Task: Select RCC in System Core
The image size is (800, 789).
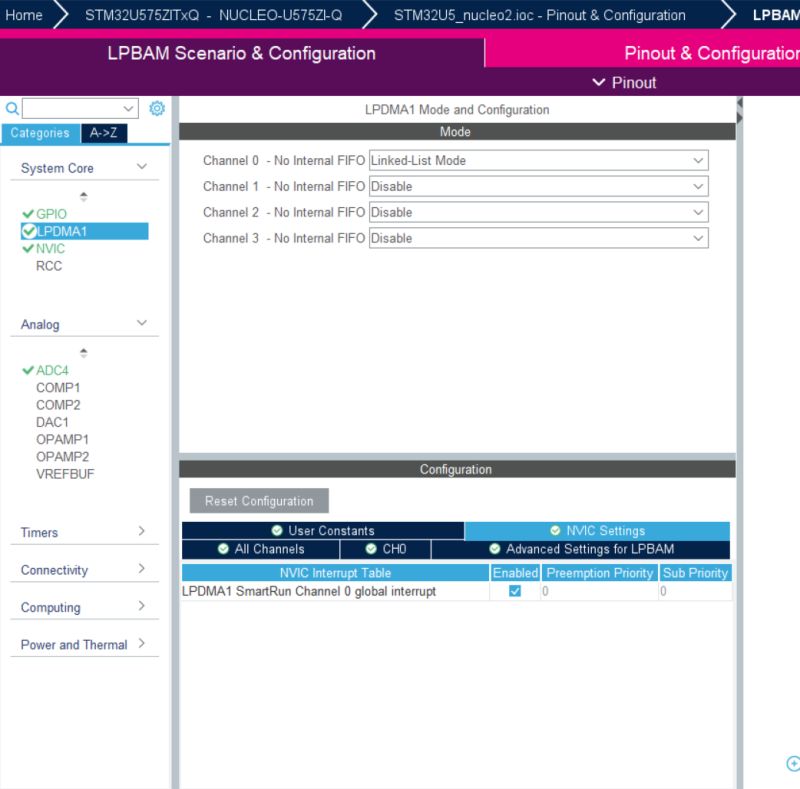Action: click(x=48, y=266)
